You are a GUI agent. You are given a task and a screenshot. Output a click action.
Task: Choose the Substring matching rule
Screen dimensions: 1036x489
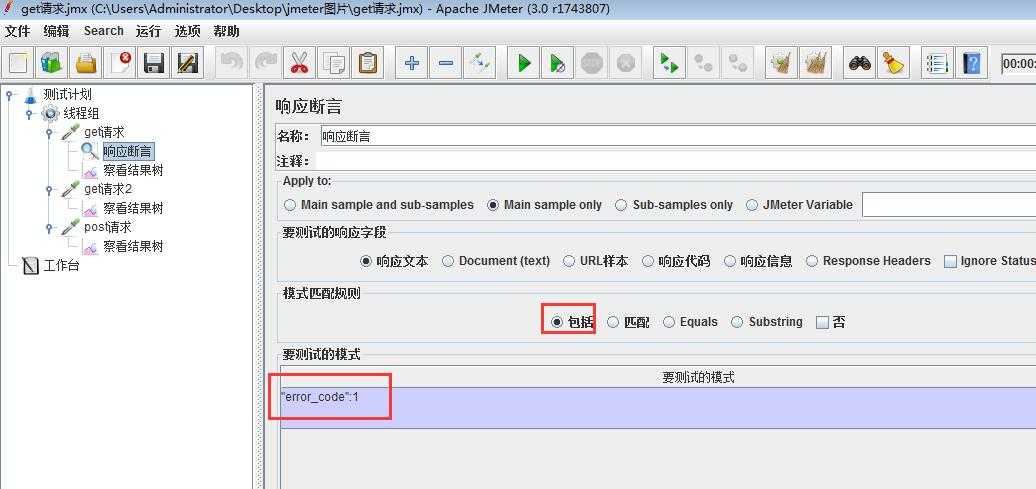pos(766,322)
